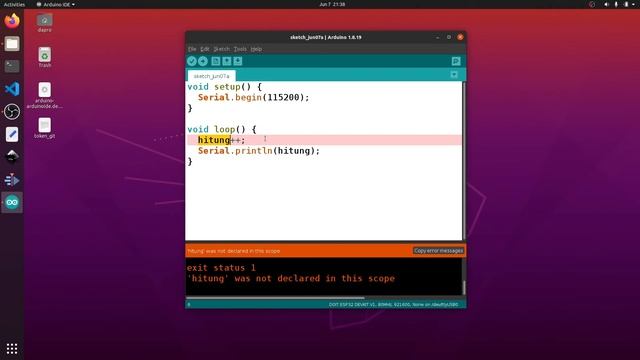Click the editor vertical scrollbar
Image resolution: width=640 pixels, height=360 pixels.
(x=464, y=161)
